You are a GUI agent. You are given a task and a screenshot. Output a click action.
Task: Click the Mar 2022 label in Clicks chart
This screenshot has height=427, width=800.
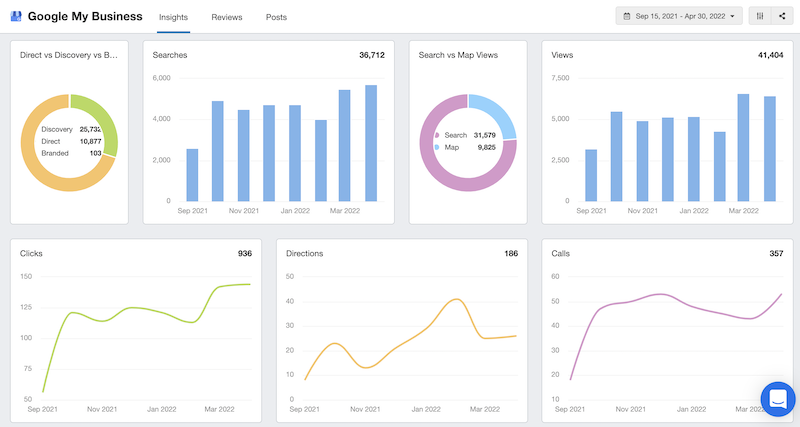tap(219, 409)
